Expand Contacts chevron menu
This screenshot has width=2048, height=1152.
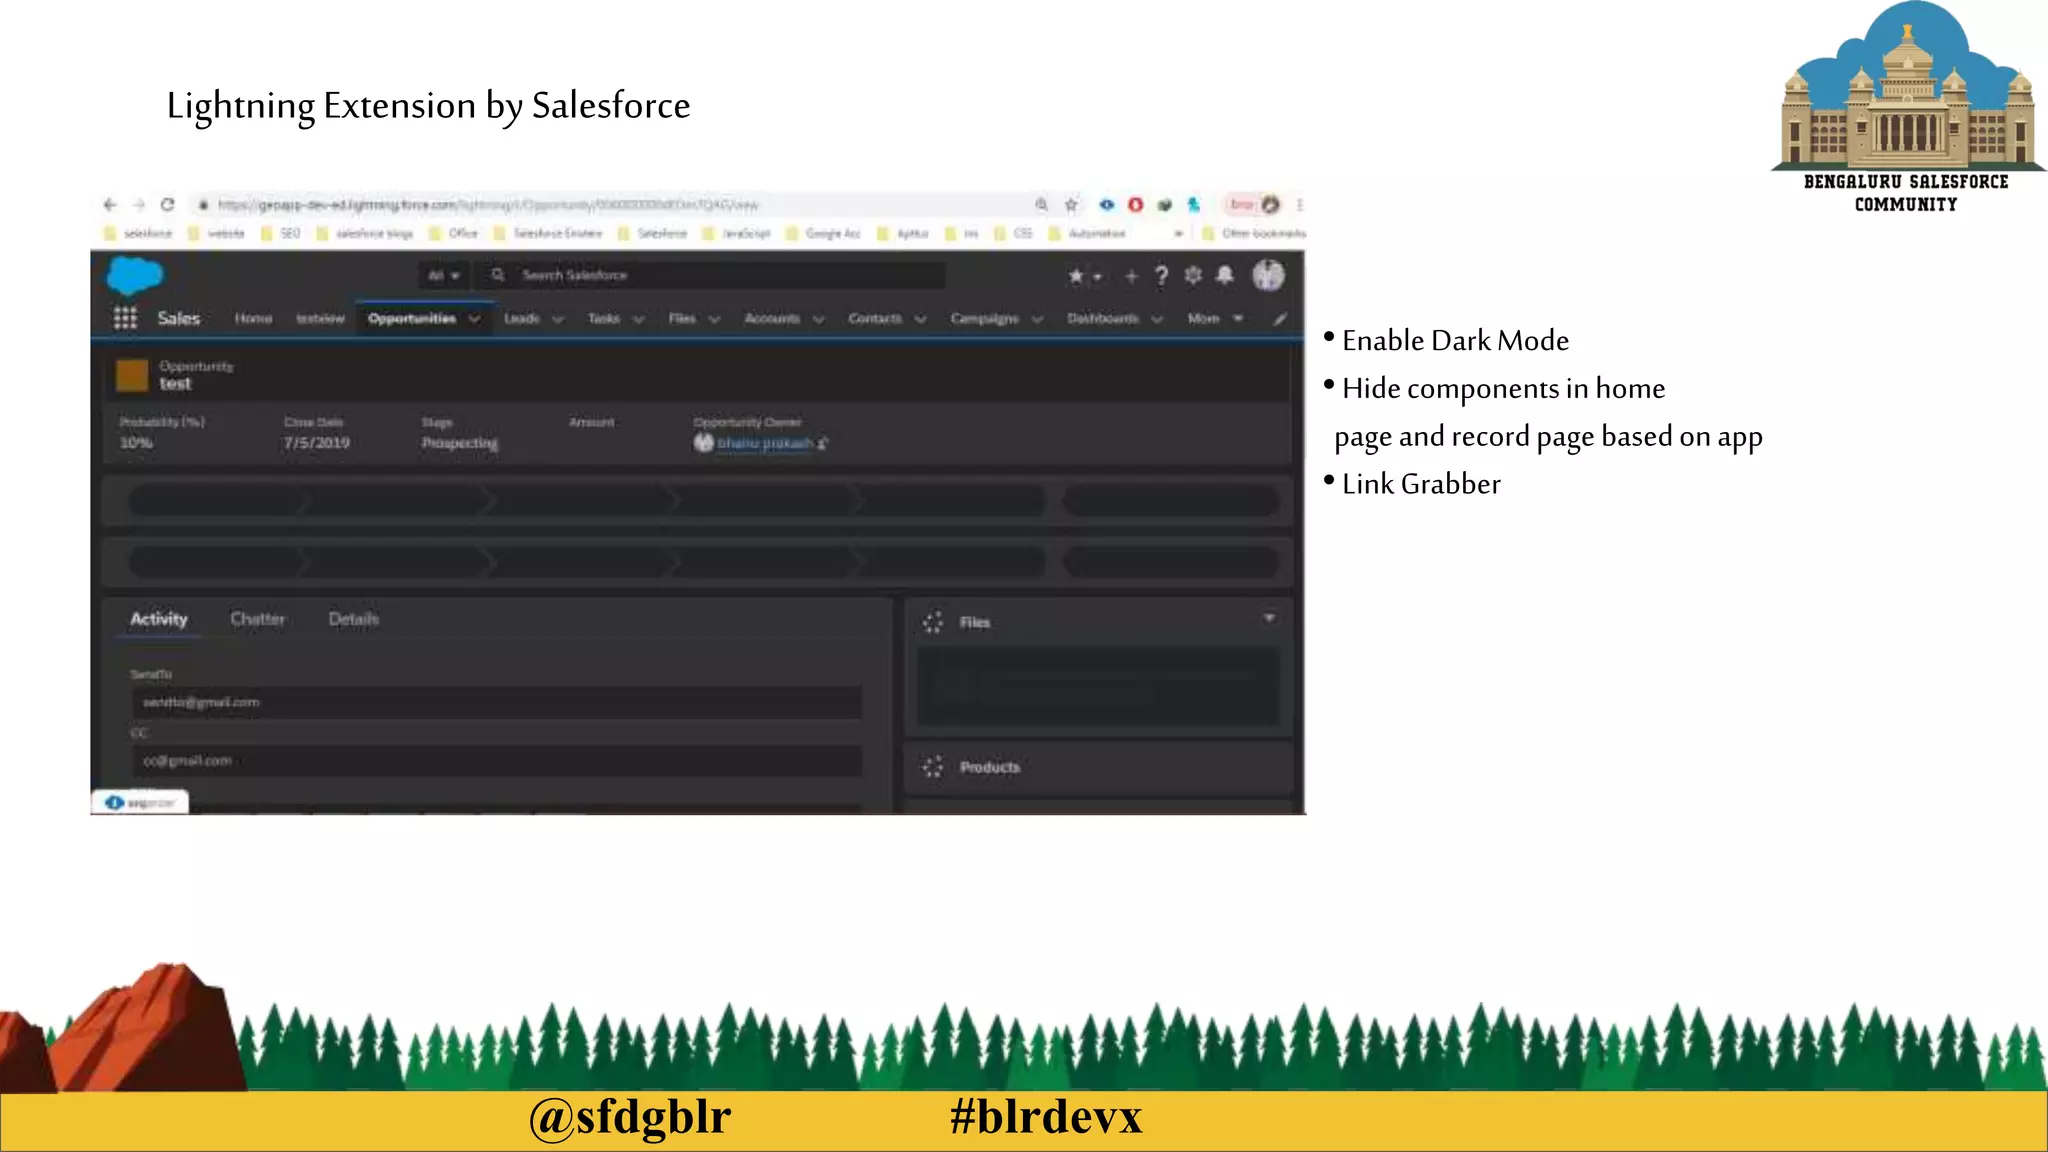921,319
